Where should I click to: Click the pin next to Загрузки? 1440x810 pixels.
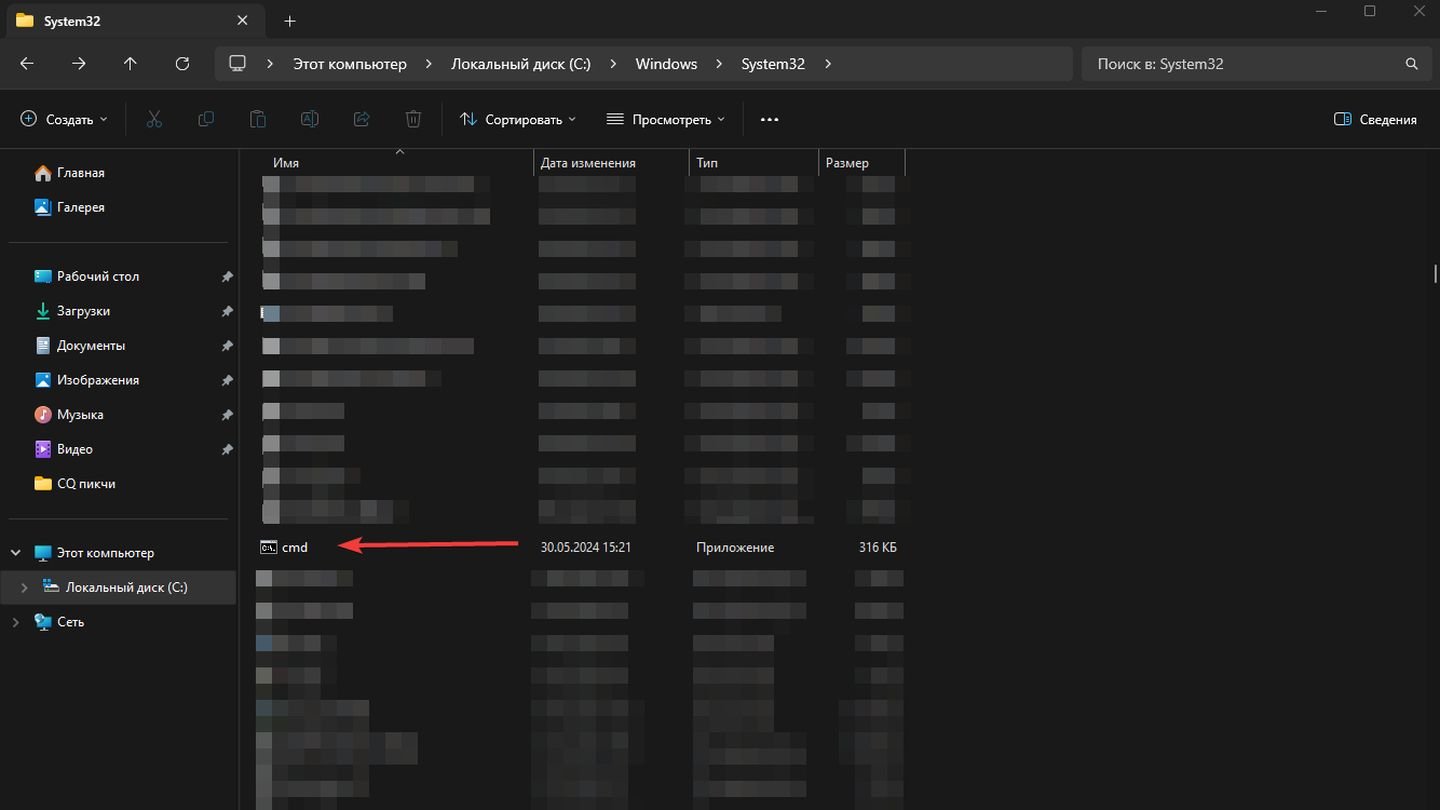pyautogui.click(x=227, y=311)
